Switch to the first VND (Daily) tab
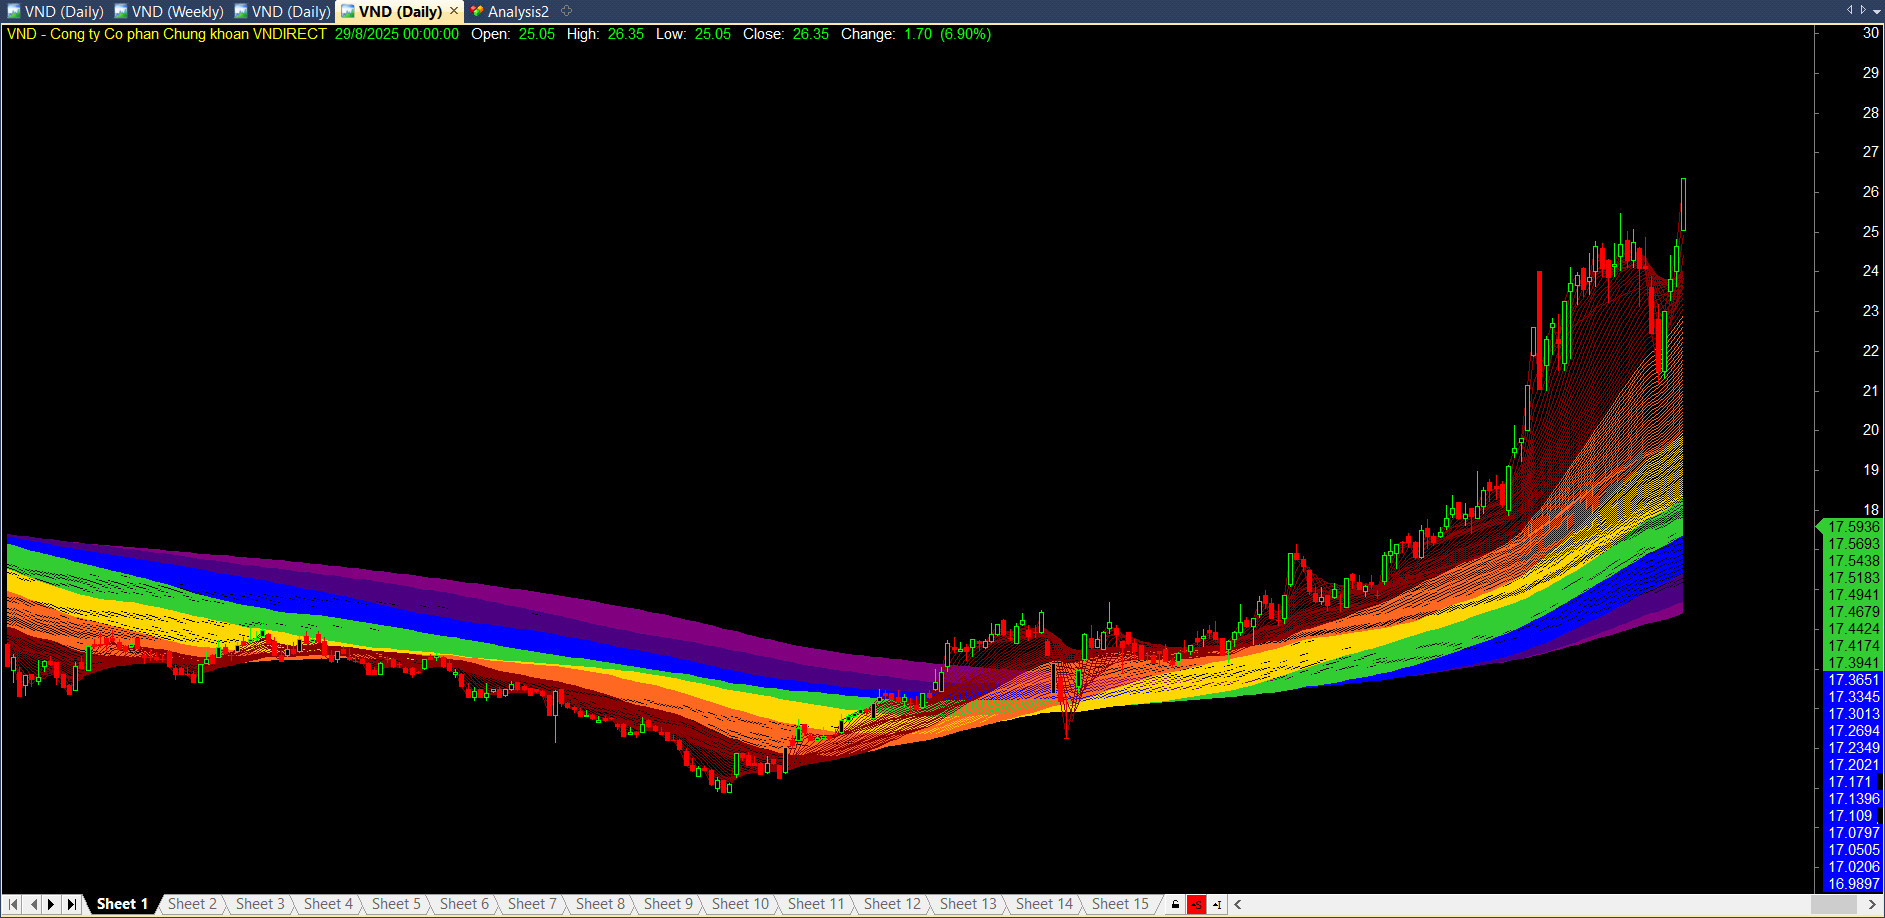This screenshot has width=1885, height=918. point(63,12)
